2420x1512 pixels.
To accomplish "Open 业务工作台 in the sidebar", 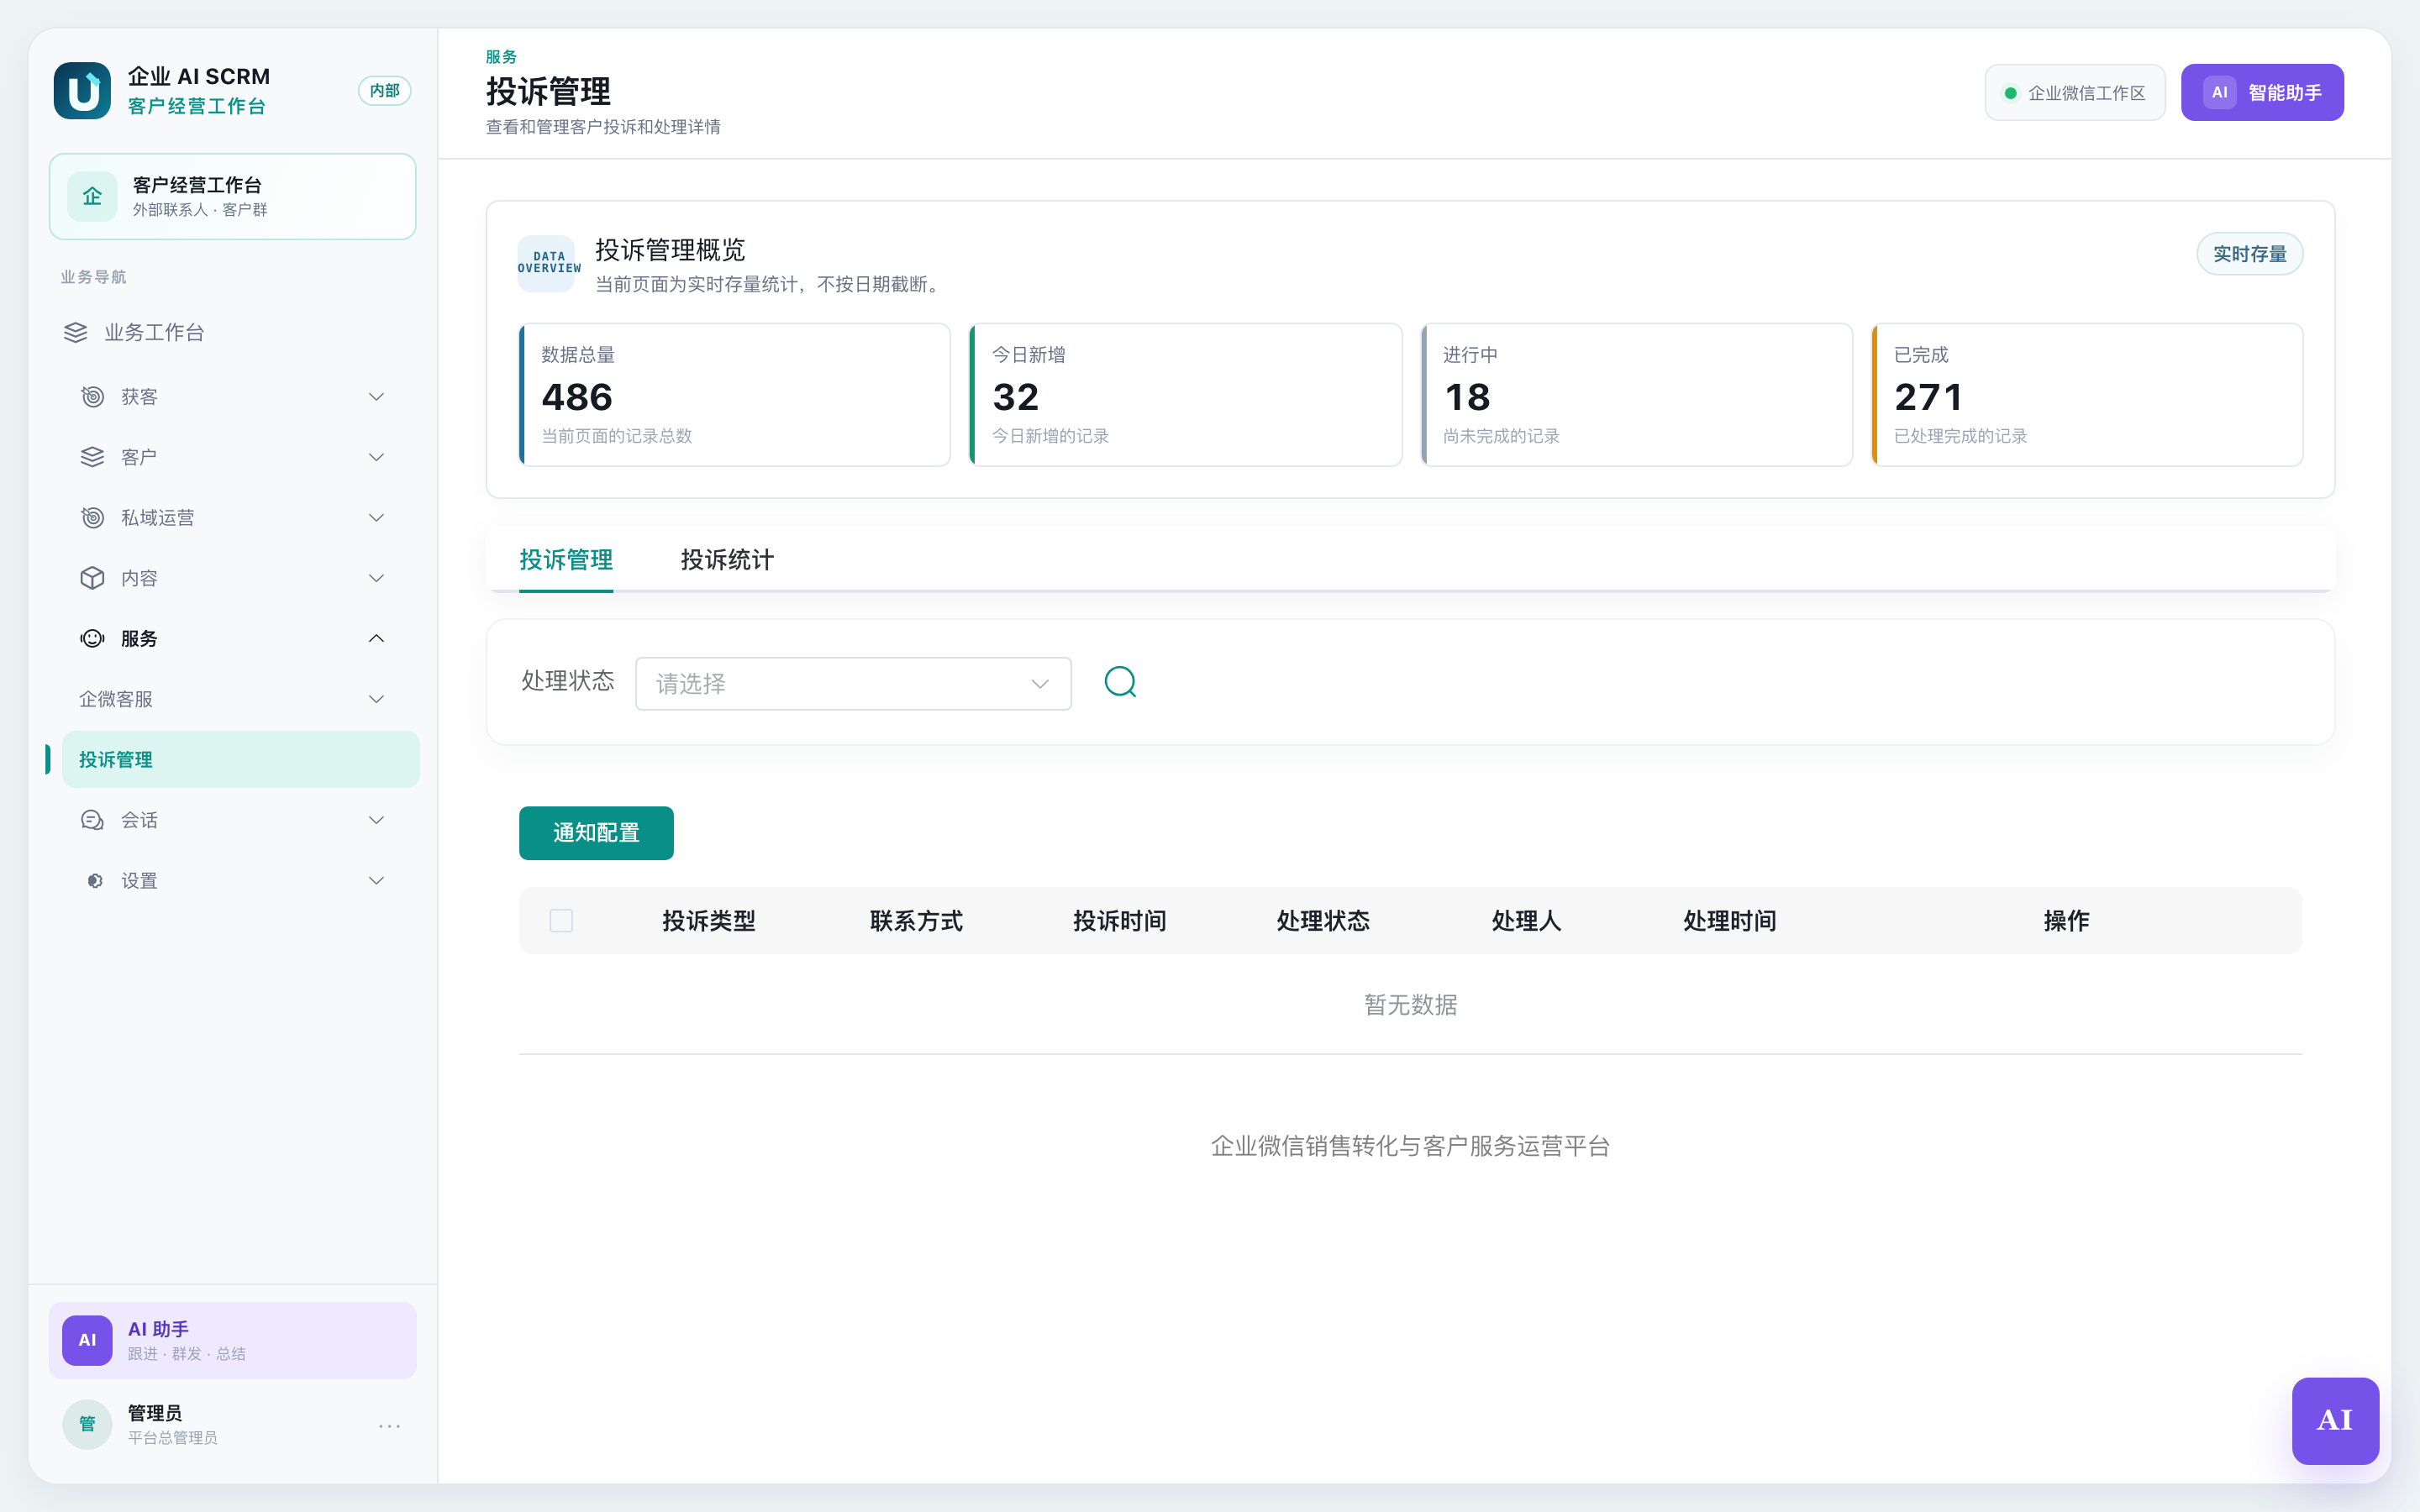I will point(232,333).
